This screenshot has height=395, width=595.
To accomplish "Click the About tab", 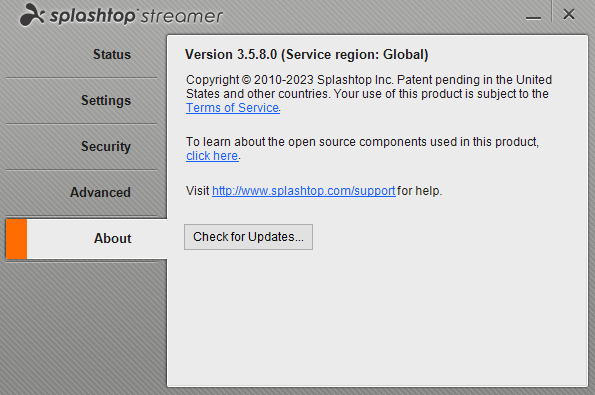I will pos(113,238).
